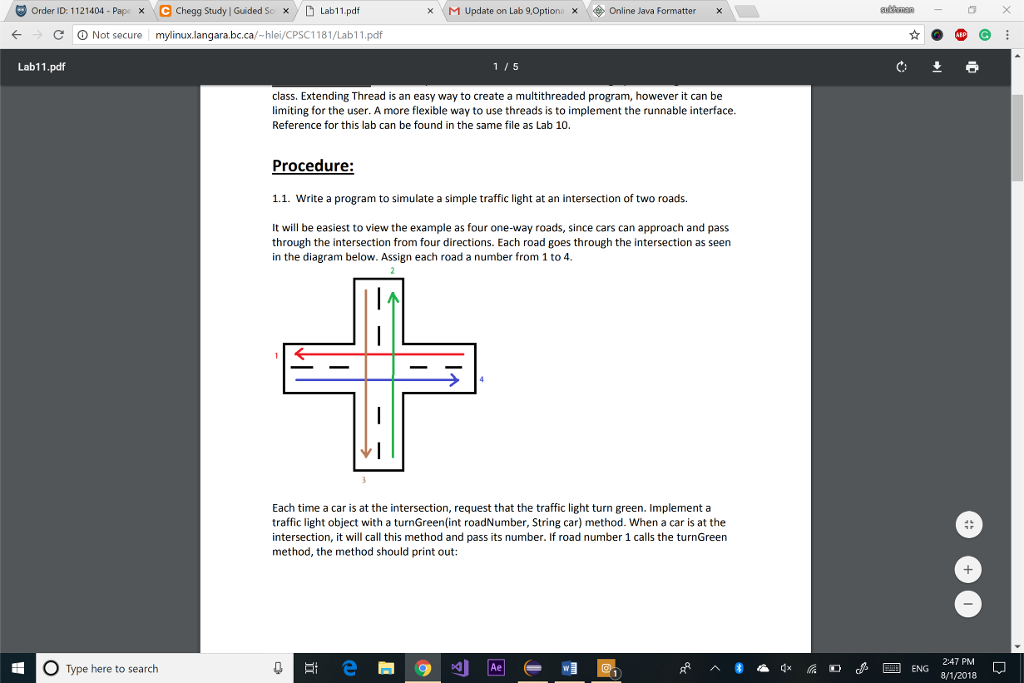Toggle Bluetooth from the system tray
The width and height of the screenshot is (1024, 683).
pyautogui.click(x=738, y=668)
